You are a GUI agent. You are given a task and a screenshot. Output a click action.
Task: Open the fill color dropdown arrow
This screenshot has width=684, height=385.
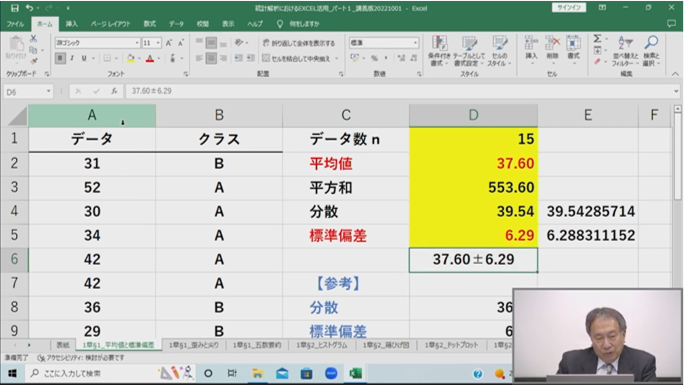click(139, 58)
